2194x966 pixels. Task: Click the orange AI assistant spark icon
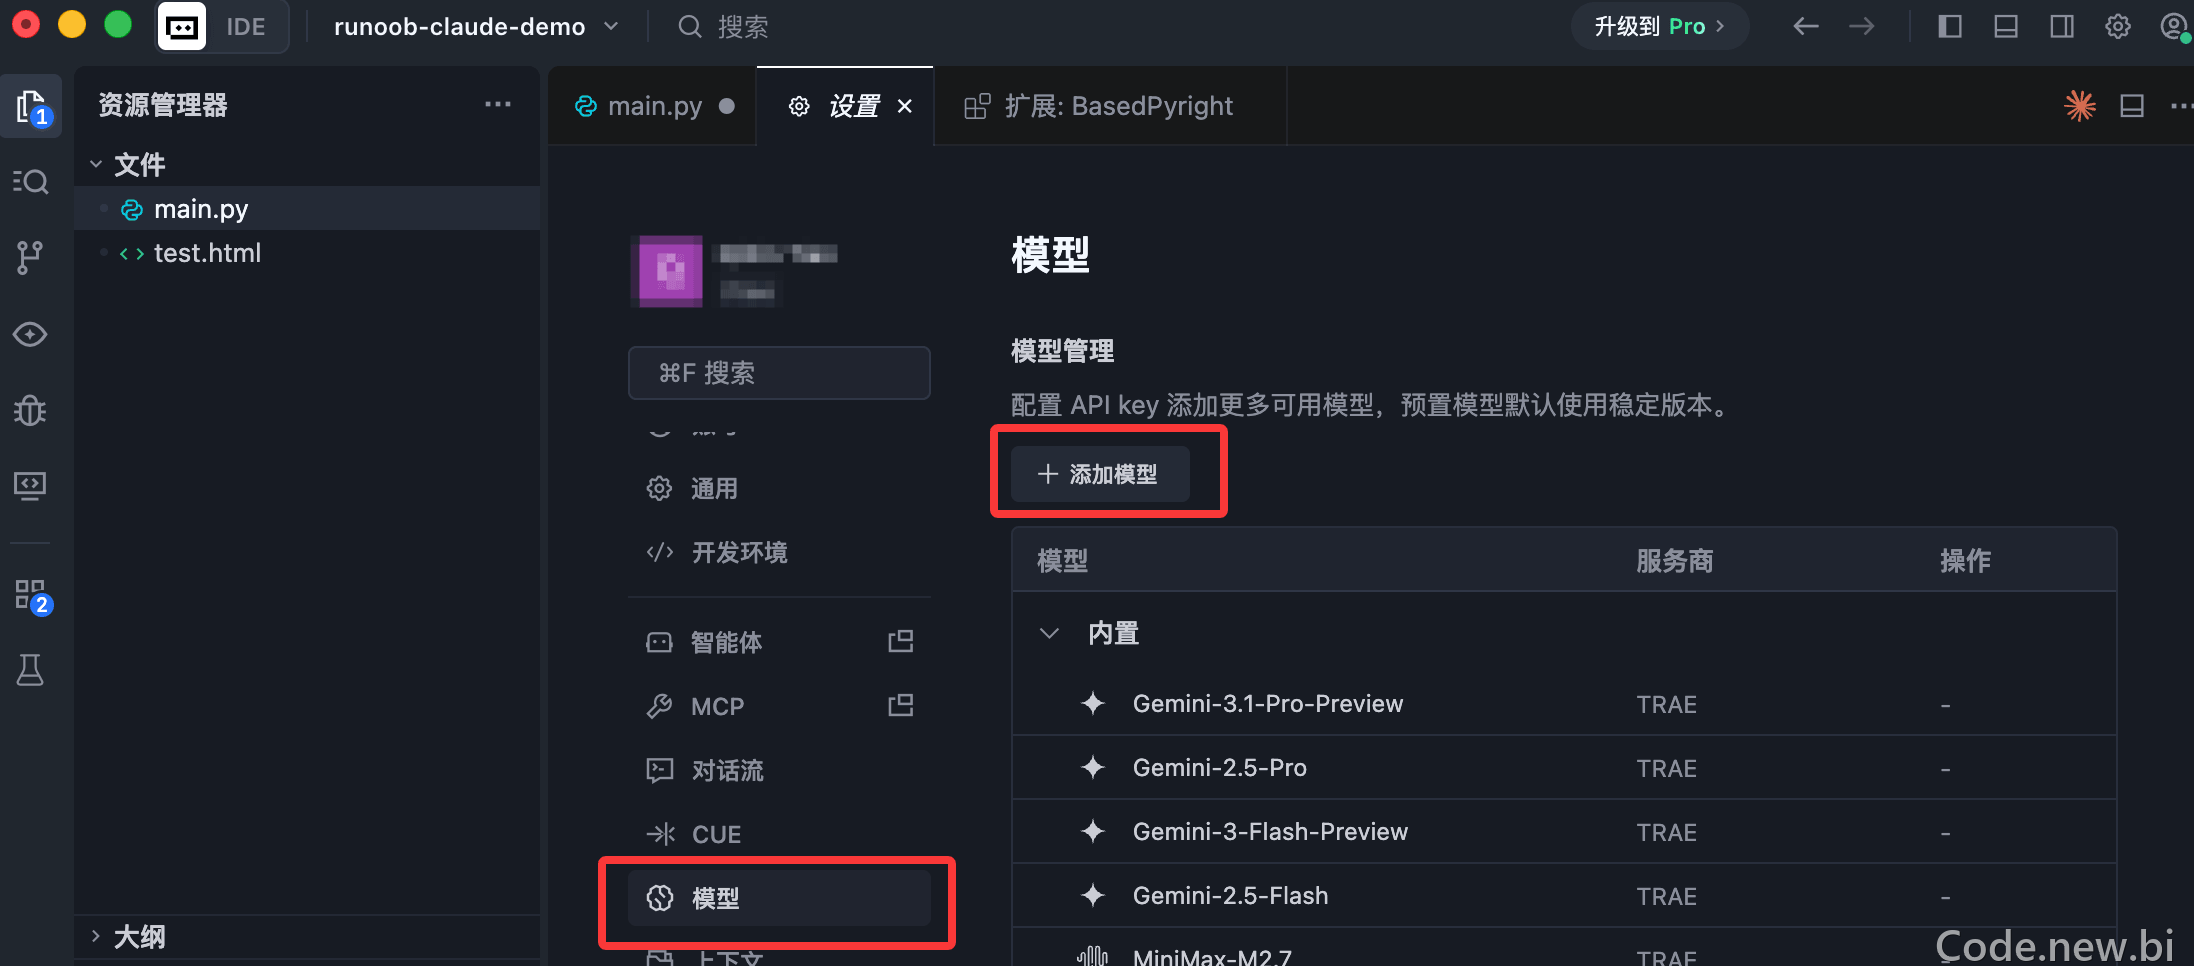point(2080,106)
